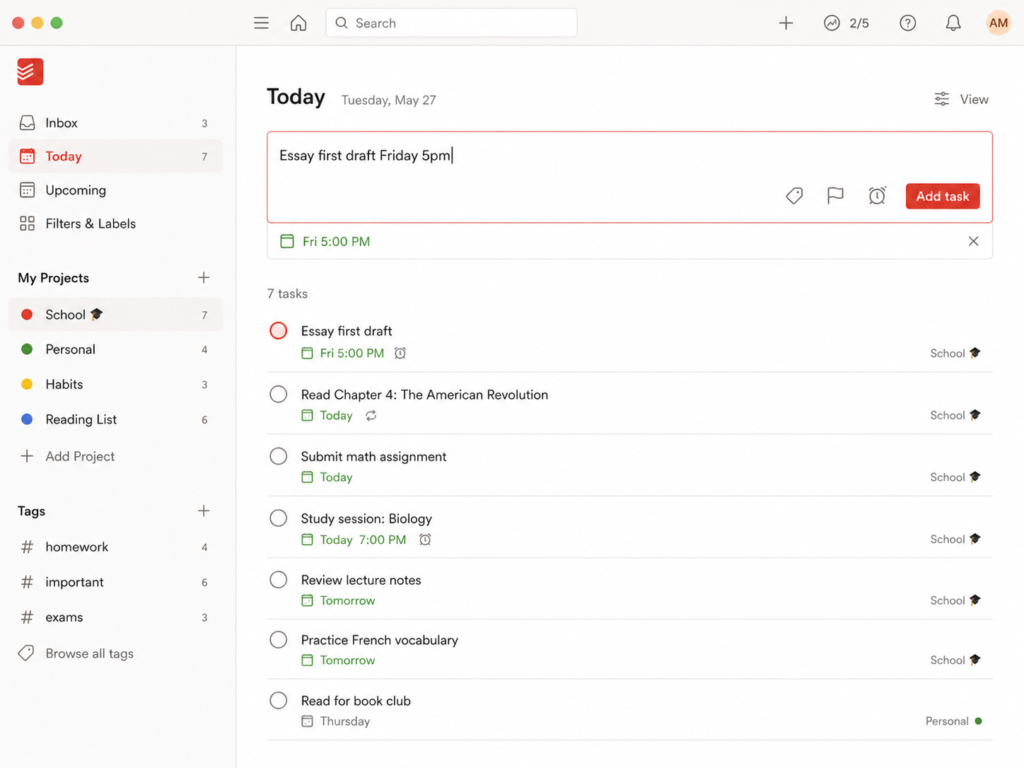Open Review lecture notes task title

pos(361,580)
